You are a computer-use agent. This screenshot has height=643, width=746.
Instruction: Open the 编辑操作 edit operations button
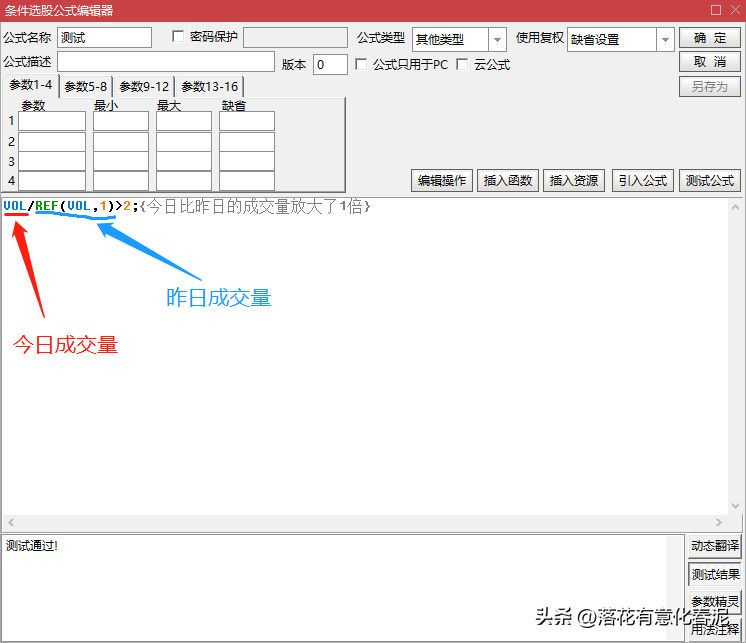(x=442, y=181)
